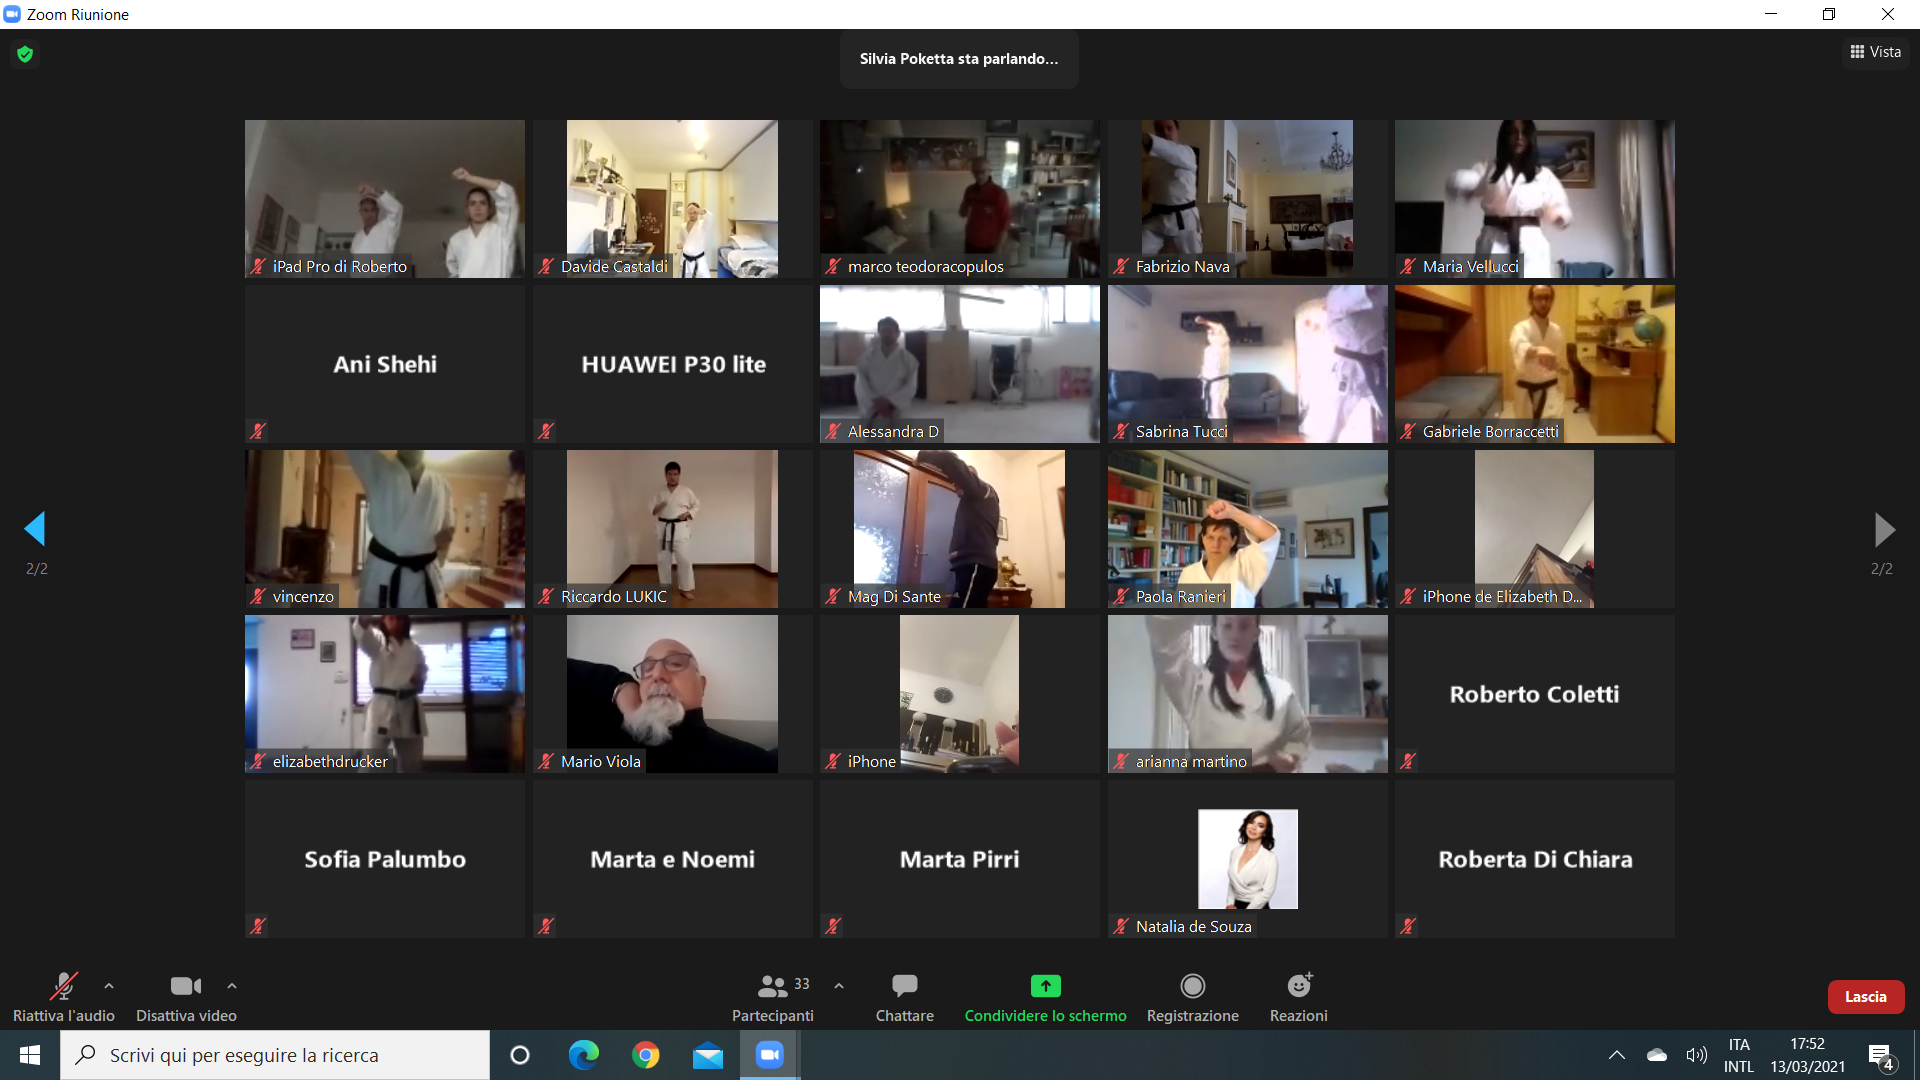
Task: Click the red Lascia button
Action: [1865, 997]
